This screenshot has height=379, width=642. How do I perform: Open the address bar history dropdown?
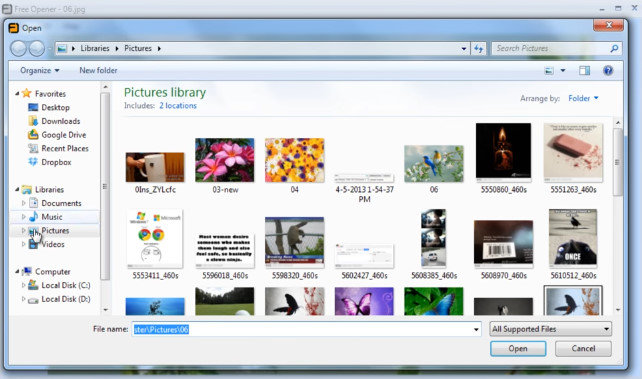coord(463,49)
